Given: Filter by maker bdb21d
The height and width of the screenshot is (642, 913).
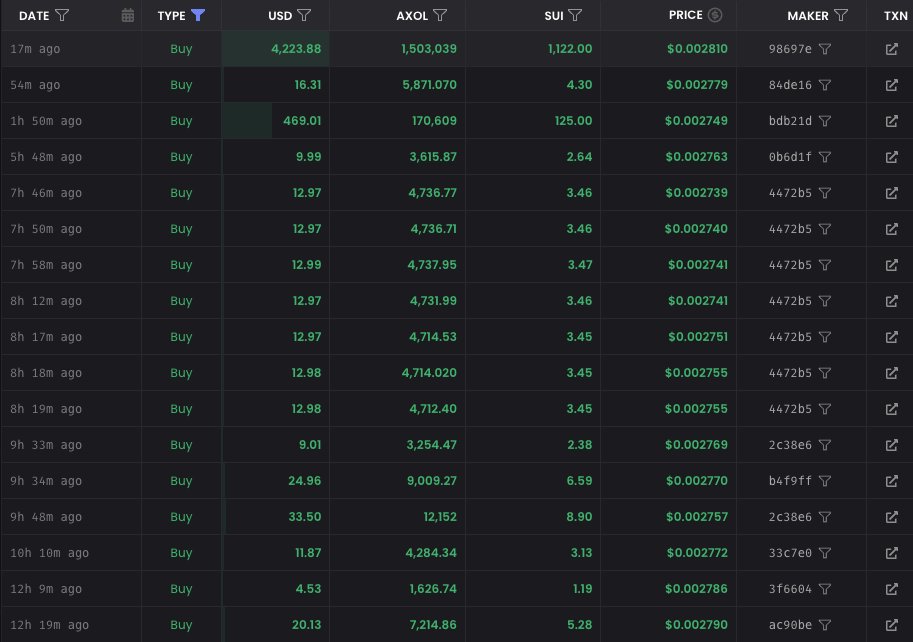Looking at the screenshot, I should click(x=824, y=121).
